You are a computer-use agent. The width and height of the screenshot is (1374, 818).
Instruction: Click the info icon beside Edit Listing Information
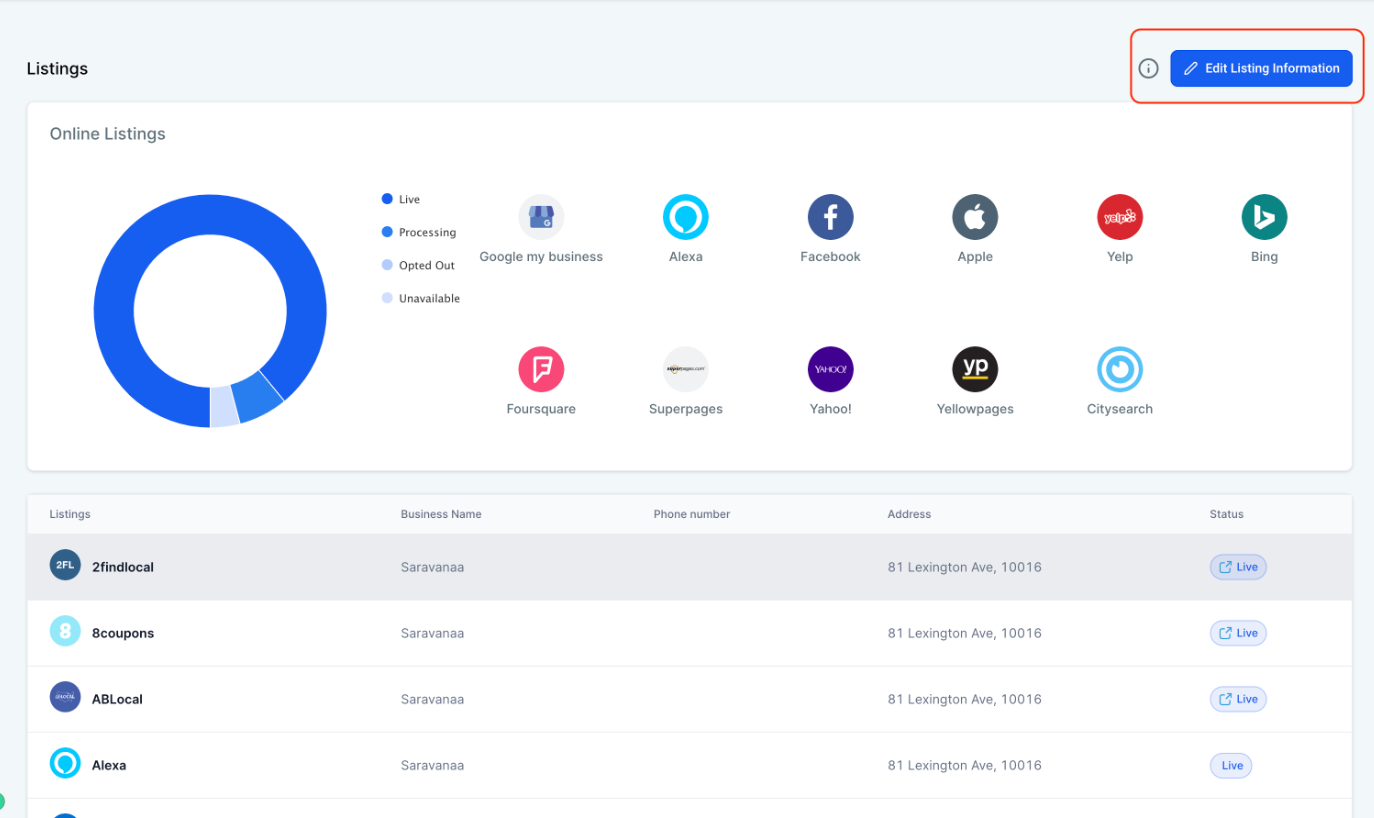pos(1149,69)
